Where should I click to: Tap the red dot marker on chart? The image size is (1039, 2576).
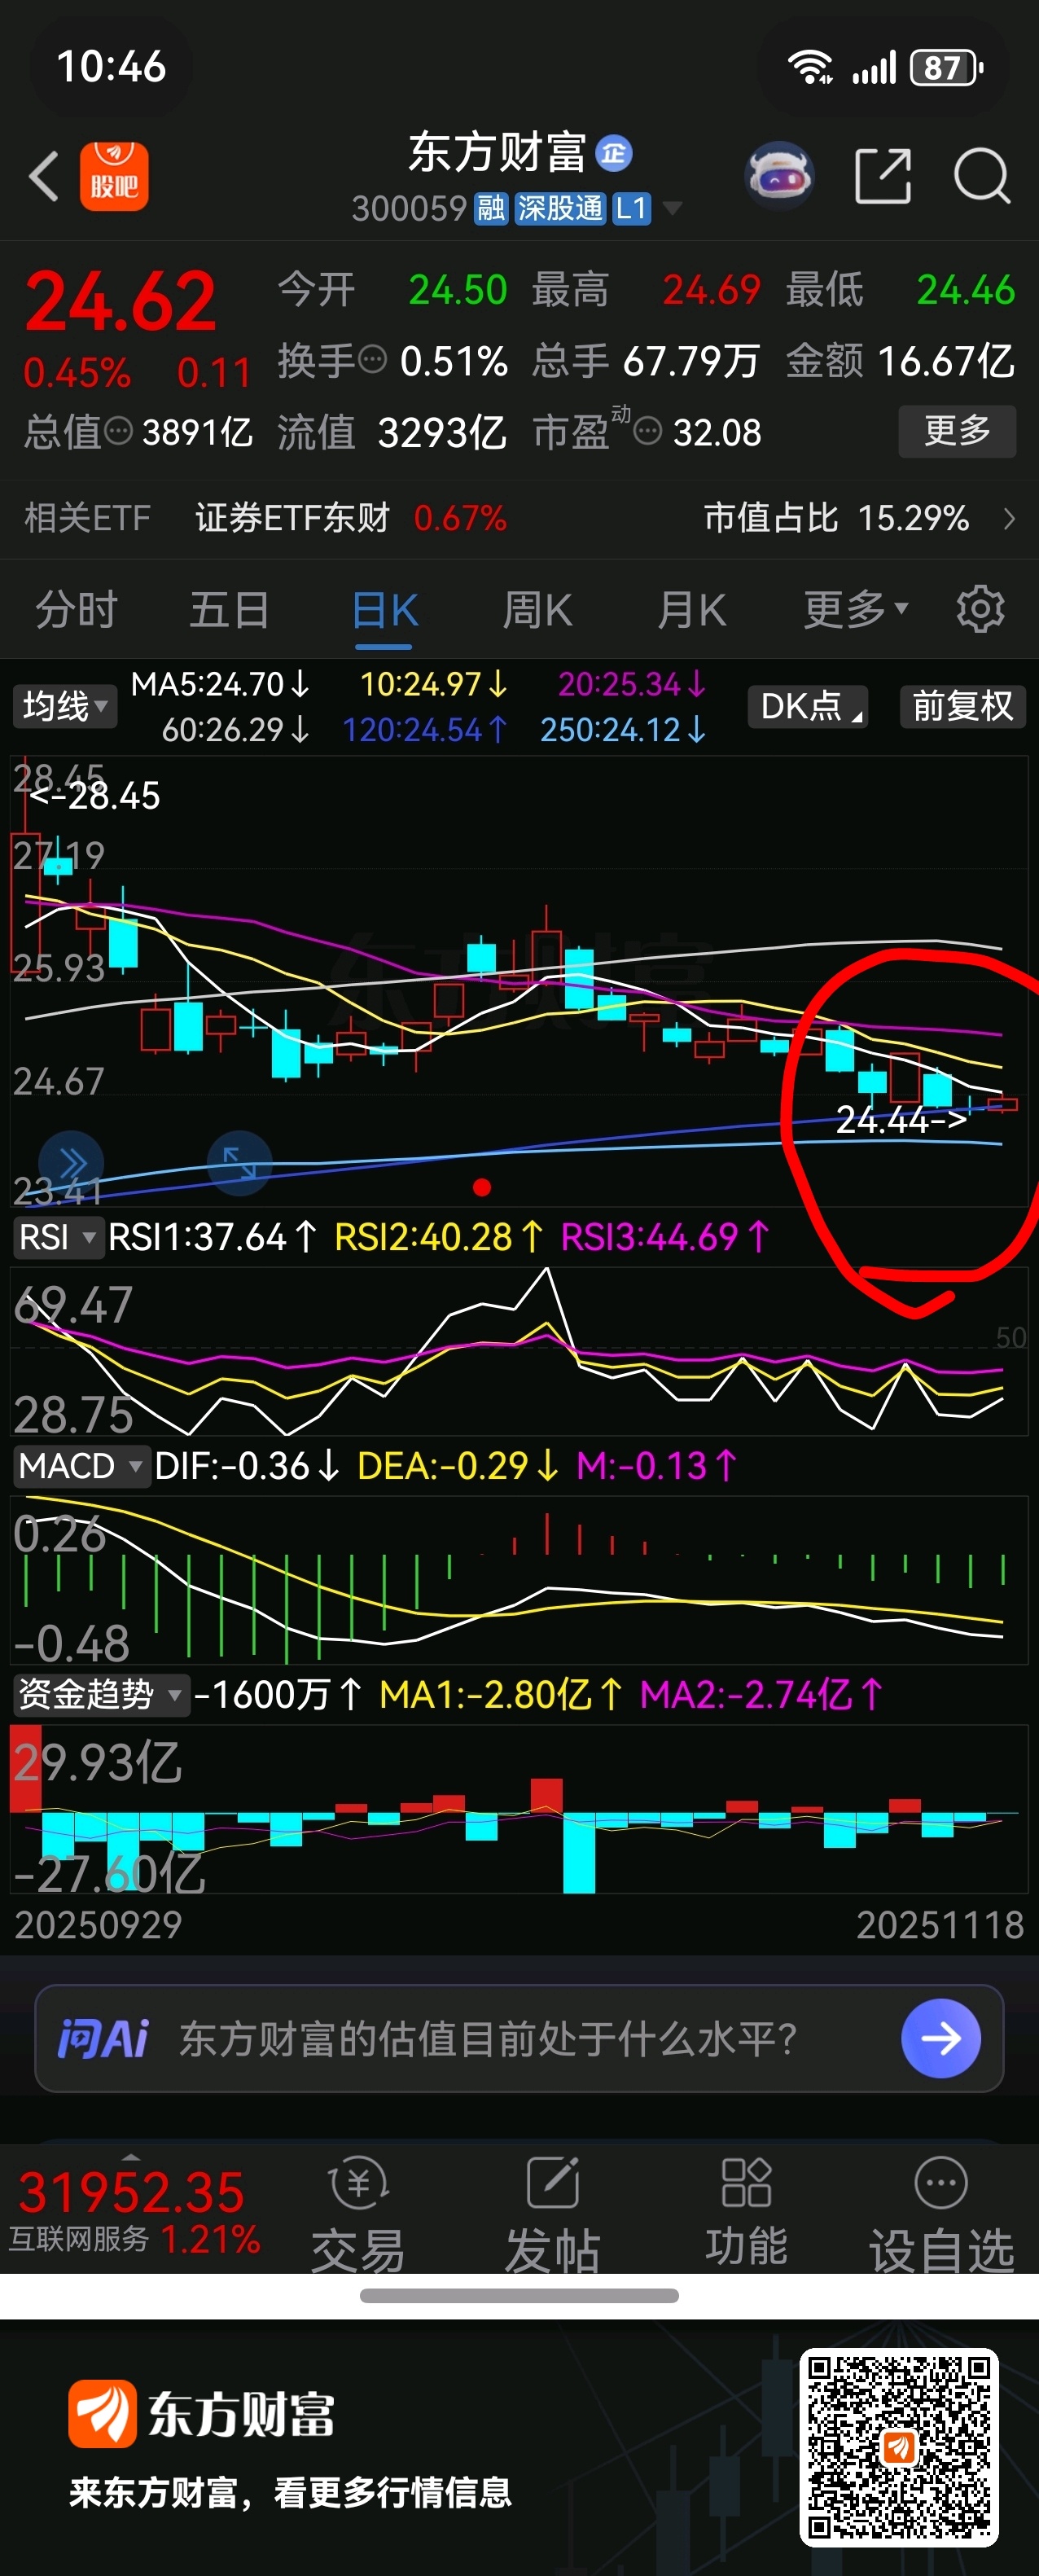pyautogui.click(x=482, y=1187)
